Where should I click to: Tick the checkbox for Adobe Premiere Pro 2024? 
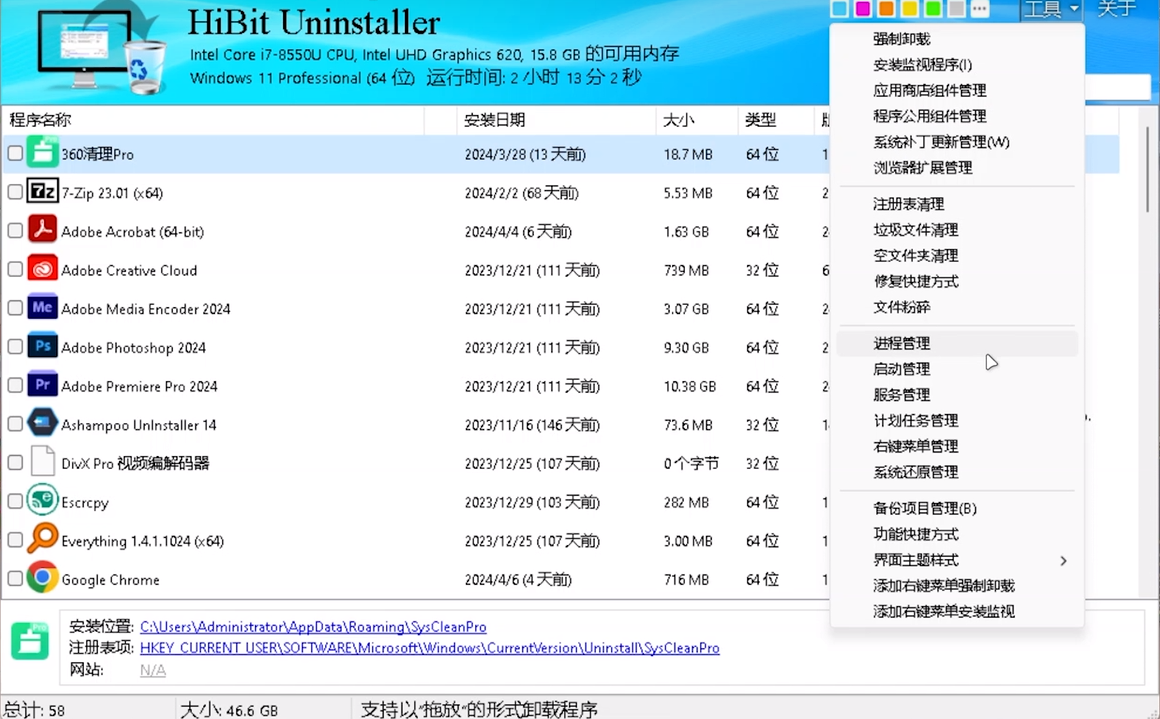coord(15,385)
